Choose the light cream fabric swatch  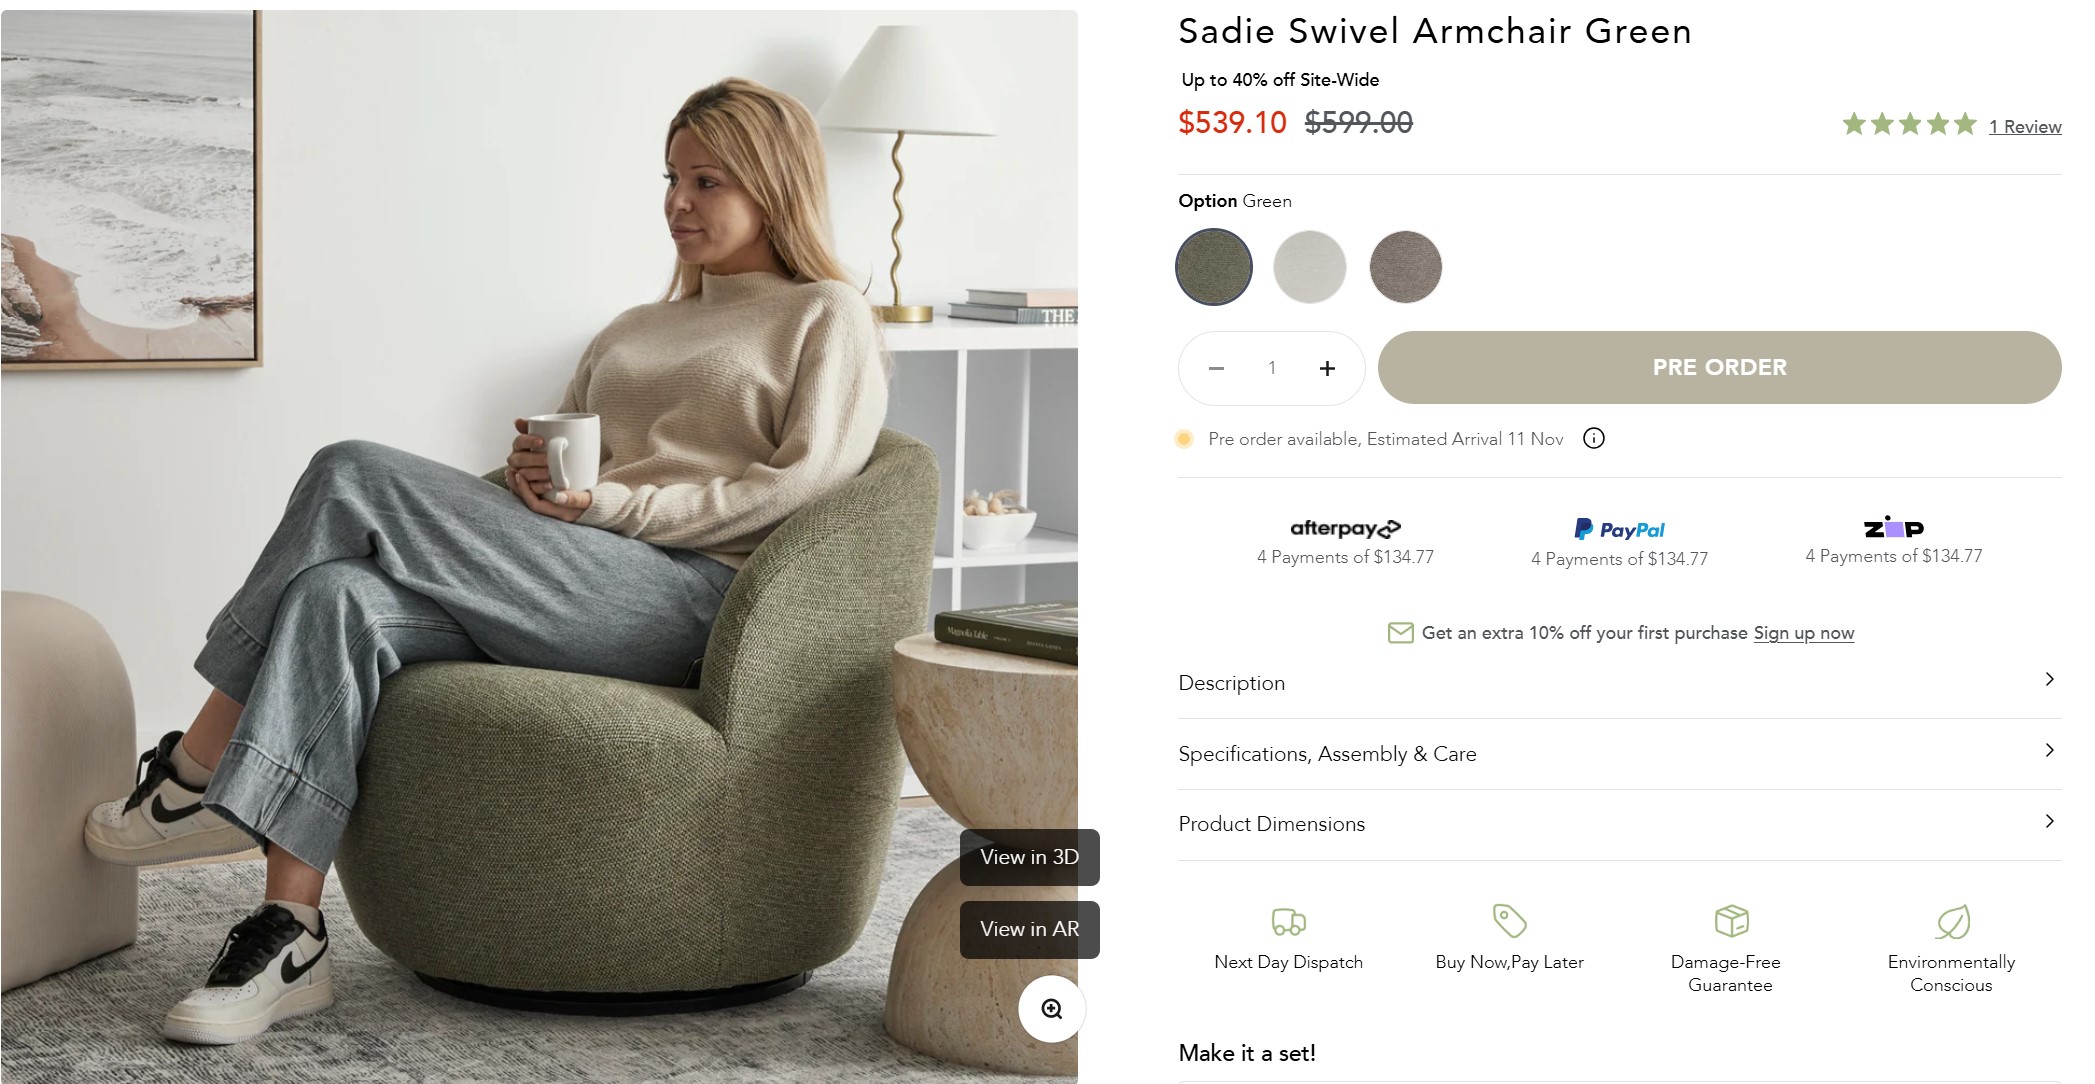tap(1310, 267)
